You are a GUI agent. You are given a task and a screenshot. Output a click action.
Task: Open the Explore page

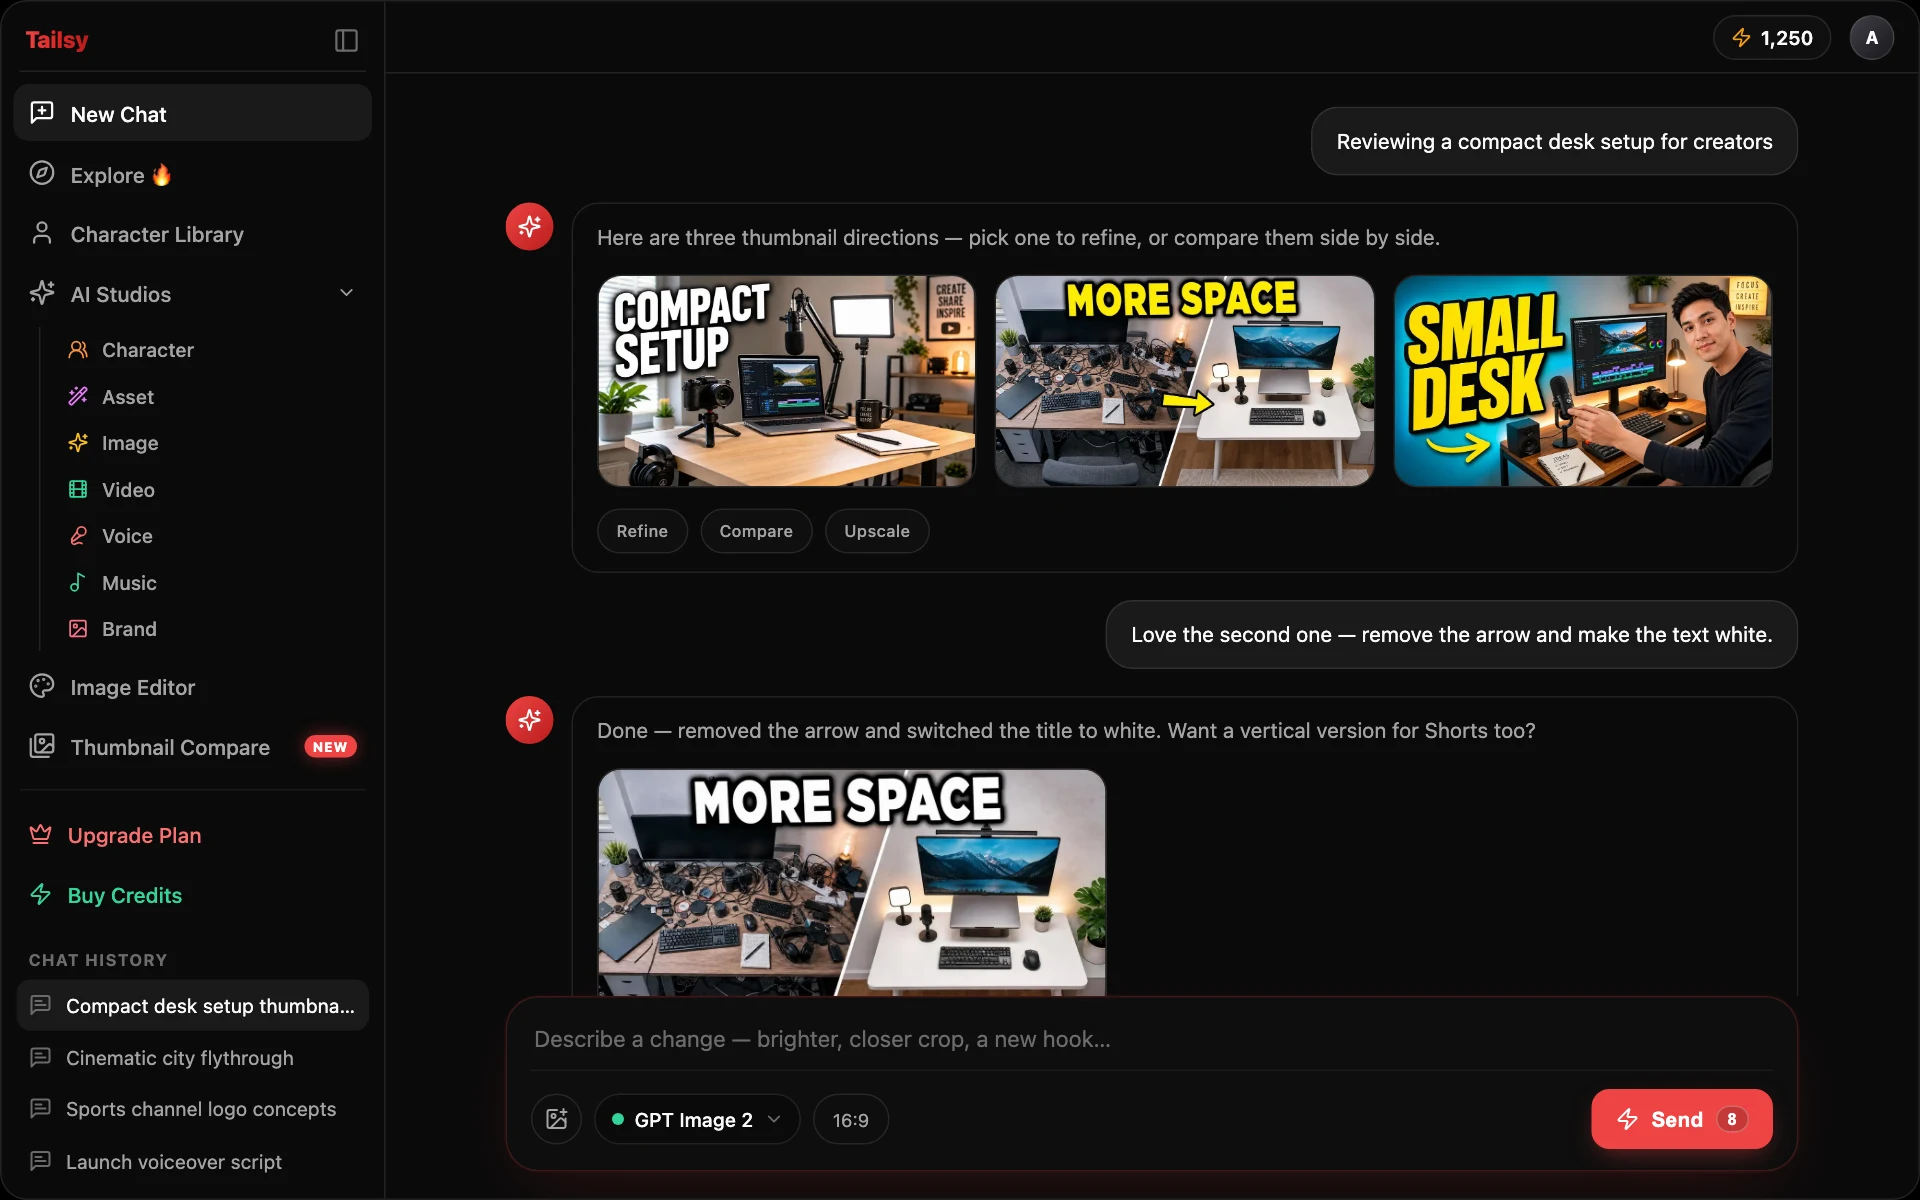[x=193, y=175]
